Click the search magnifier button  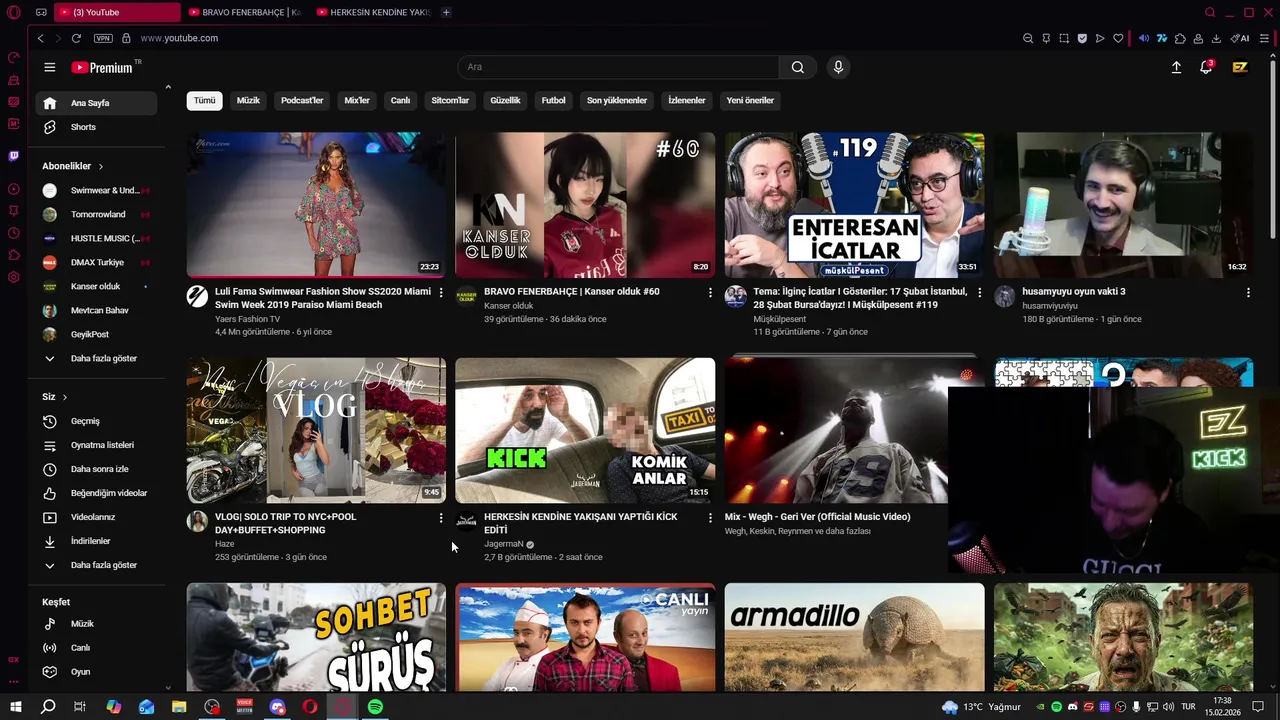point(797,67)
